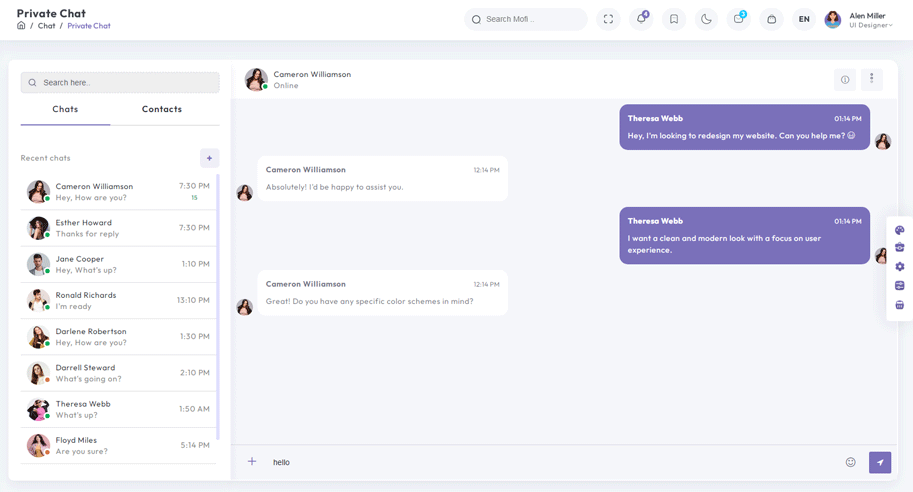Open the three-dot chat options menu
913x492 pixels.
(x=872, y=79)
